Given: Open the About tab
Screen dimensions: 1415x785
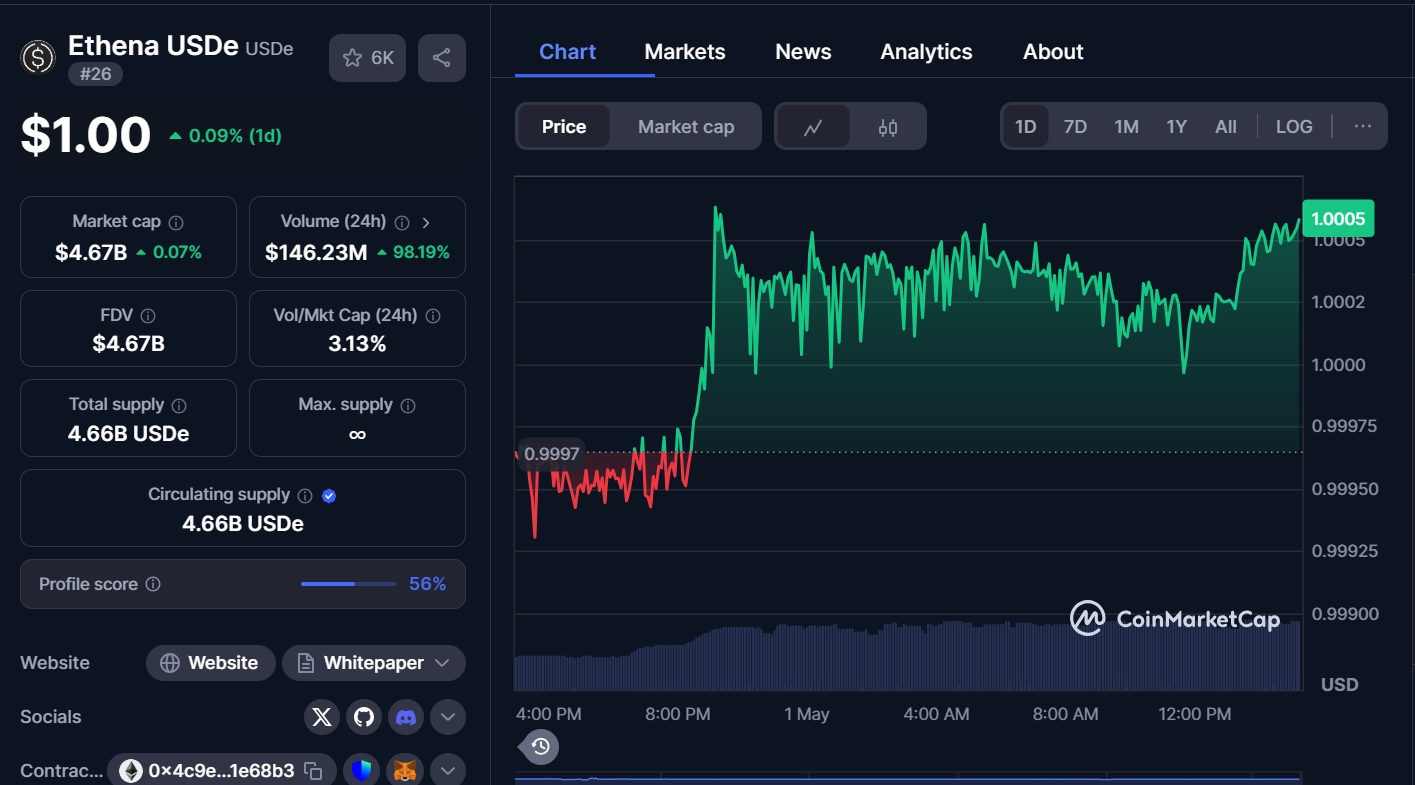Looking at the screenshot, I should click(1053, 52).
